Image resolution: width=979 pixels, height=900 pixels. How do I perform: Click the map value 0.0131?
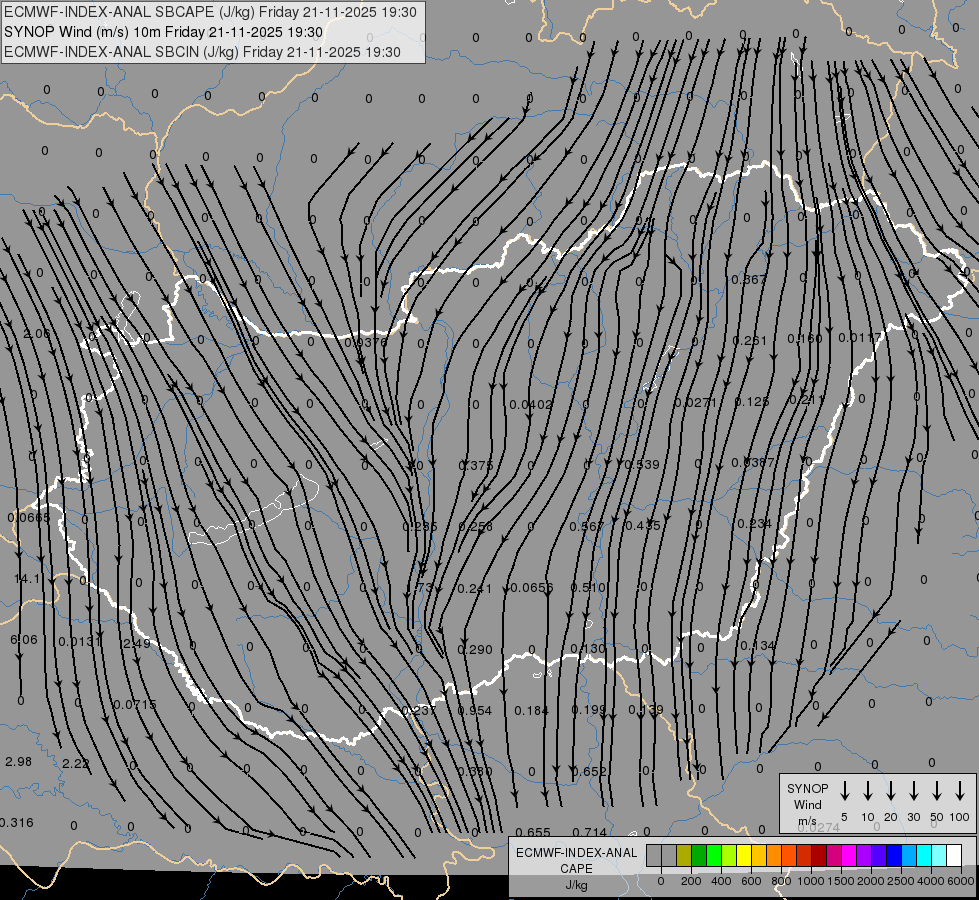(x=80, y=641)
